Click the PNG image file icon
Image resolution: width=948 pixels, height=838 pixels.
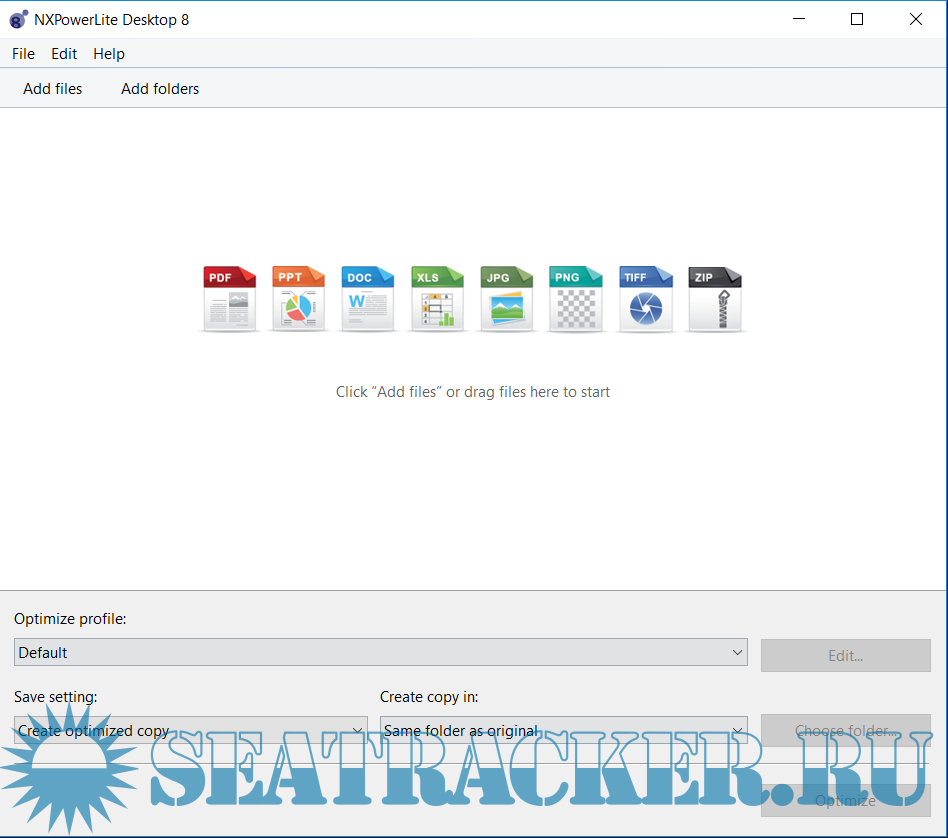[x=576, y=298]
